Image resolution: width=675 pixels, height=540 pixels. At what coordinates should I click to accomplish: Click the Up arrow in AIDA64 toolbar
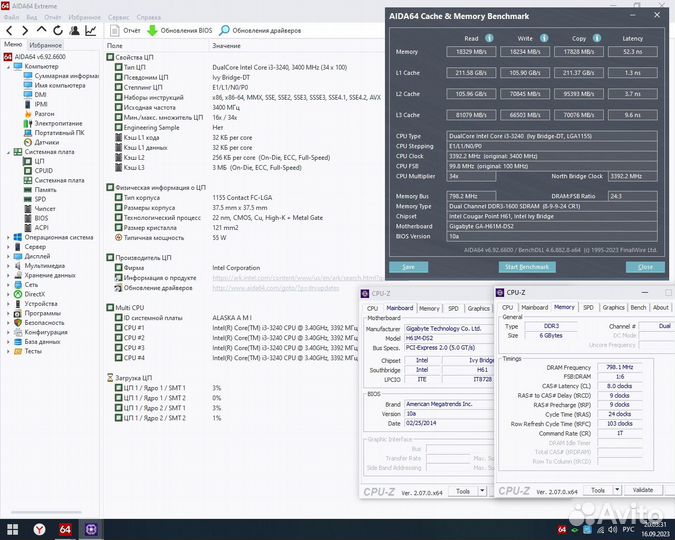[41, 30]
